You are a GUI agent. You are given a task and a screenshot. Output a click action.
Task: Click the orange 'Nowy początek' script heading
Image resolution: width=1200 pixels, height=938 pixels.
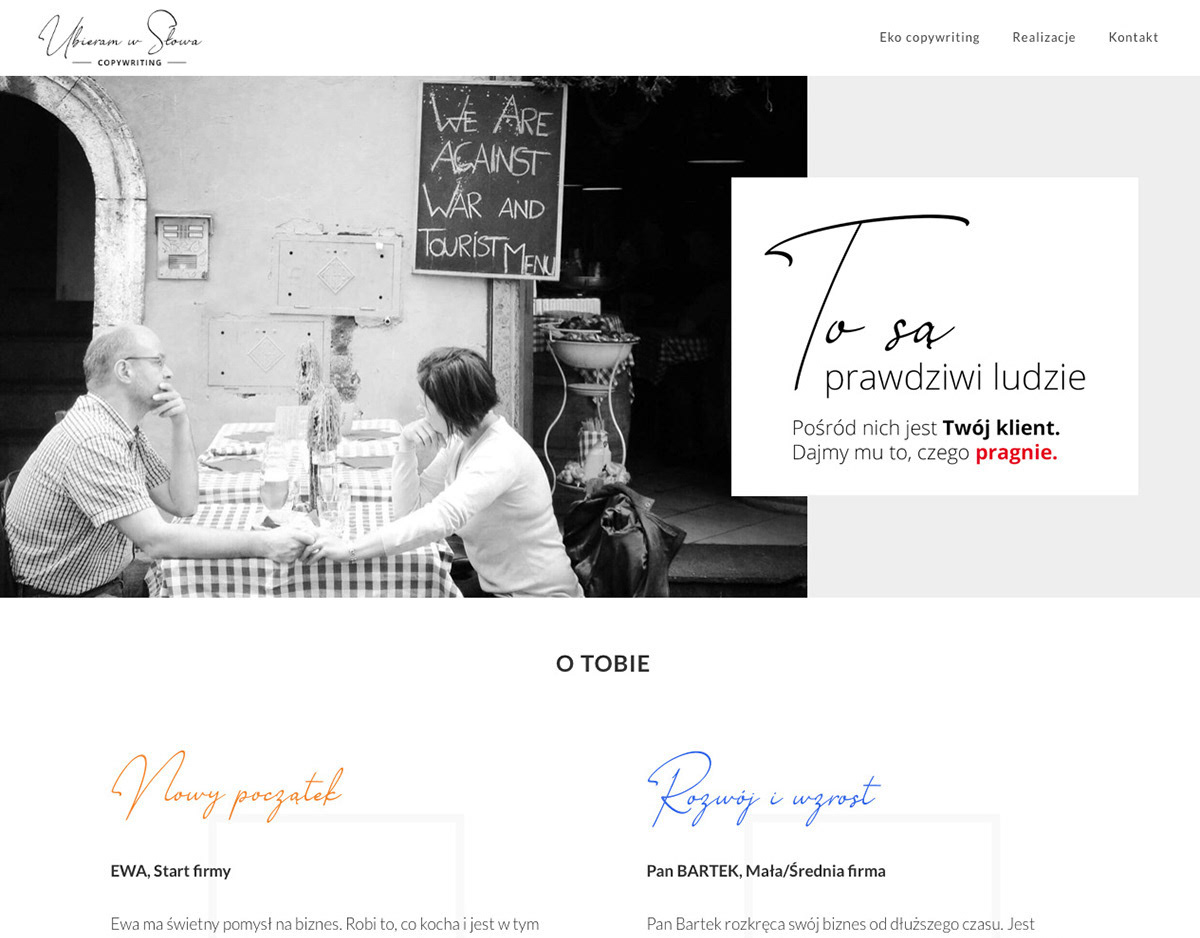pyautogui.click(x=227, y=786)
